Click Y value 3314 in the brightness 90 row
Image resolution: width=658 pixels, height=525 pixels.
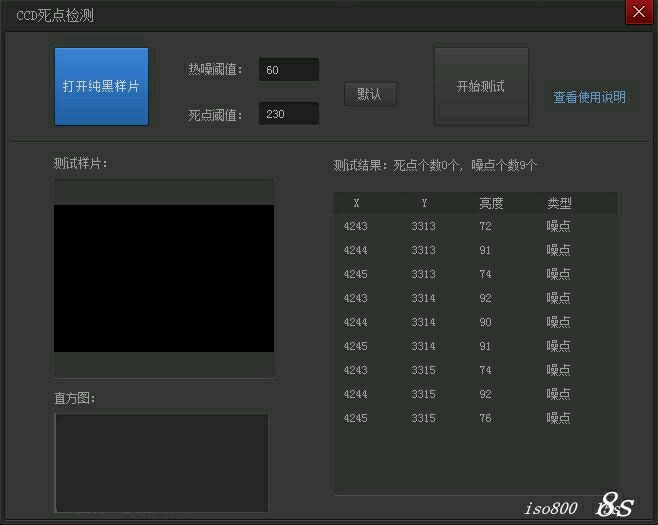[423, 322]
